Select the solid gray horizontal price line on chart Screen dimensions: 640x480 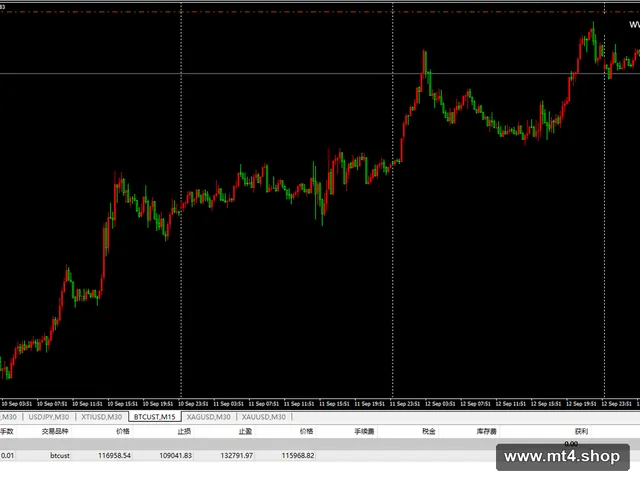pyautogui.click(x=320, y=73)
